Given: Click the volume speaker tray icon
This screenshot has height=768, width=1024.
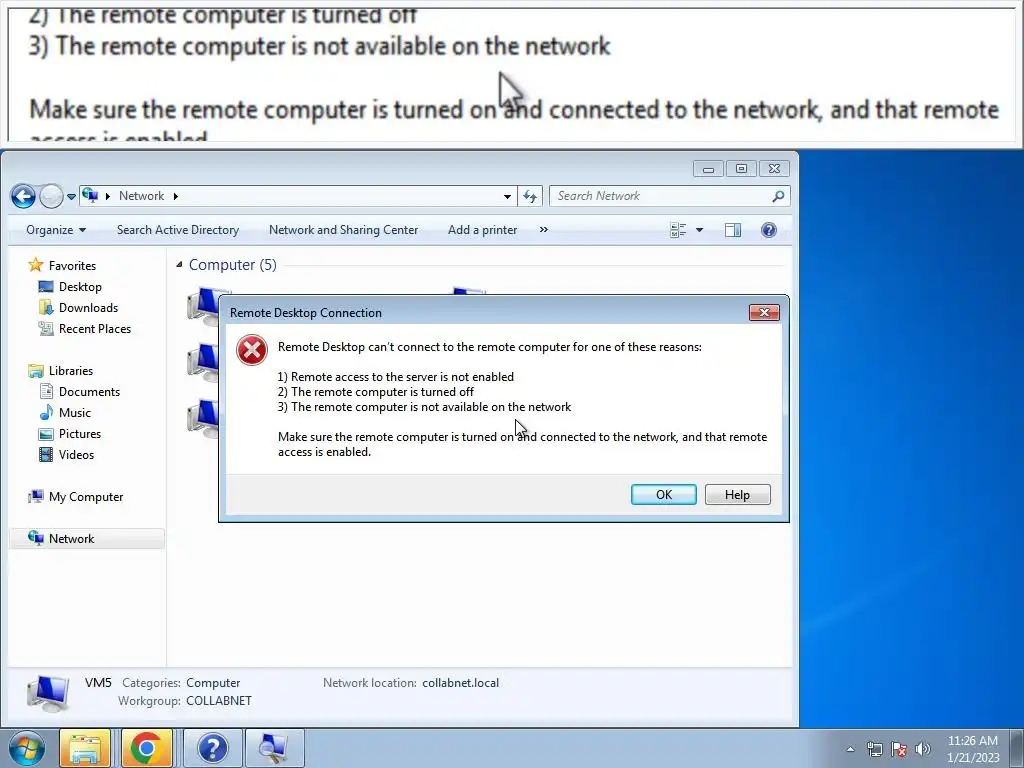Looking at the screenshot, I should pos(922,749).
